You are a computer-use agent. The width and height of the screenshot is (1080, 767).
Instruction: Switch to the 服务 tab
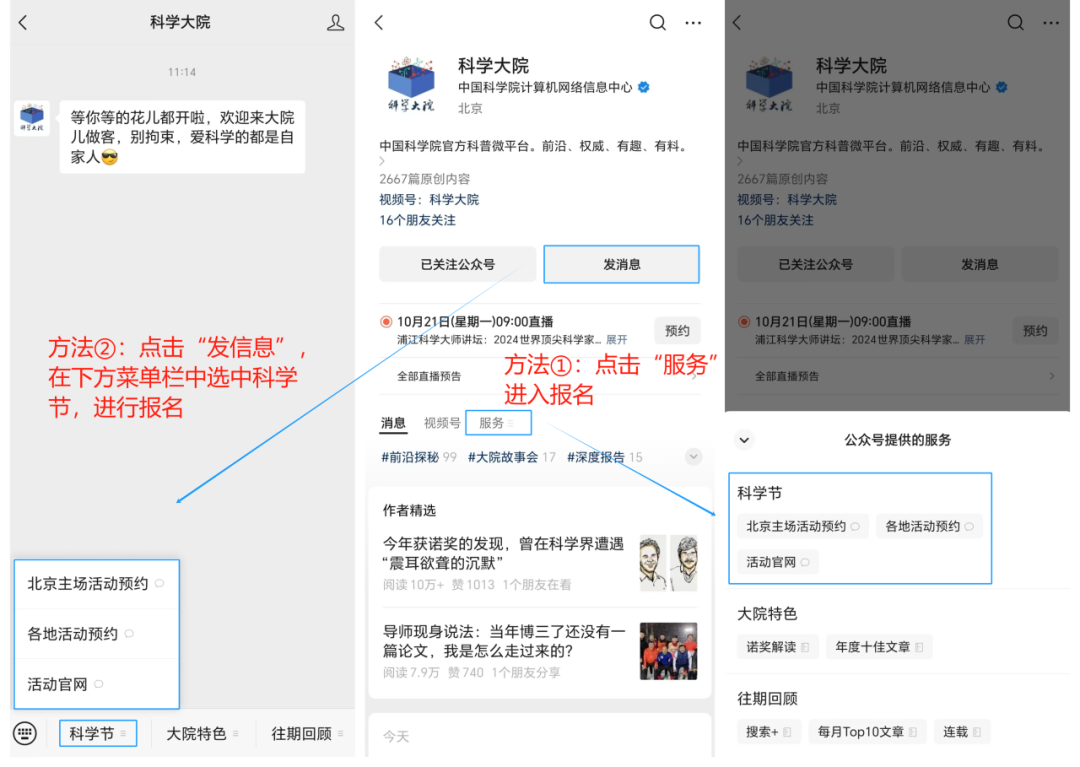tap(498, 423)
